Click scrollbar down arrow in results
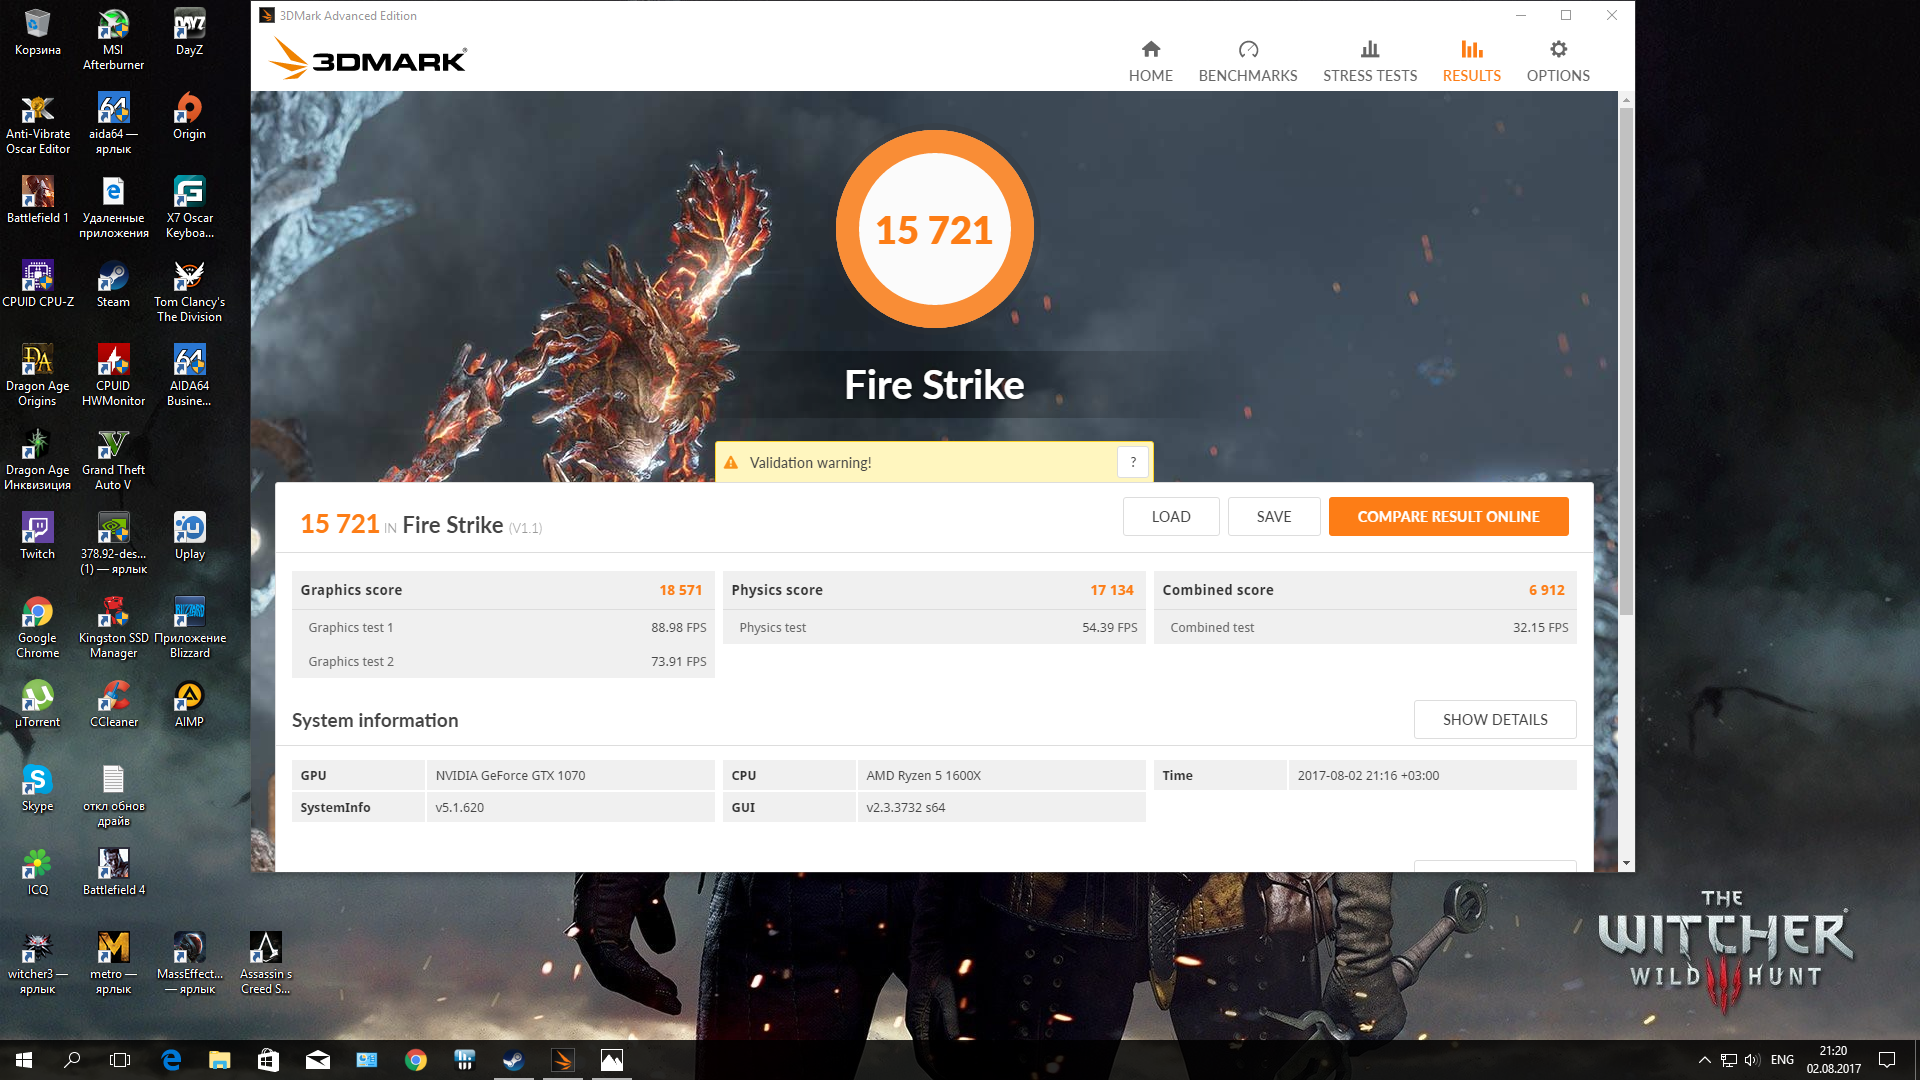Viewport: 1920px width, 1080px height. tap(1626, 863)
